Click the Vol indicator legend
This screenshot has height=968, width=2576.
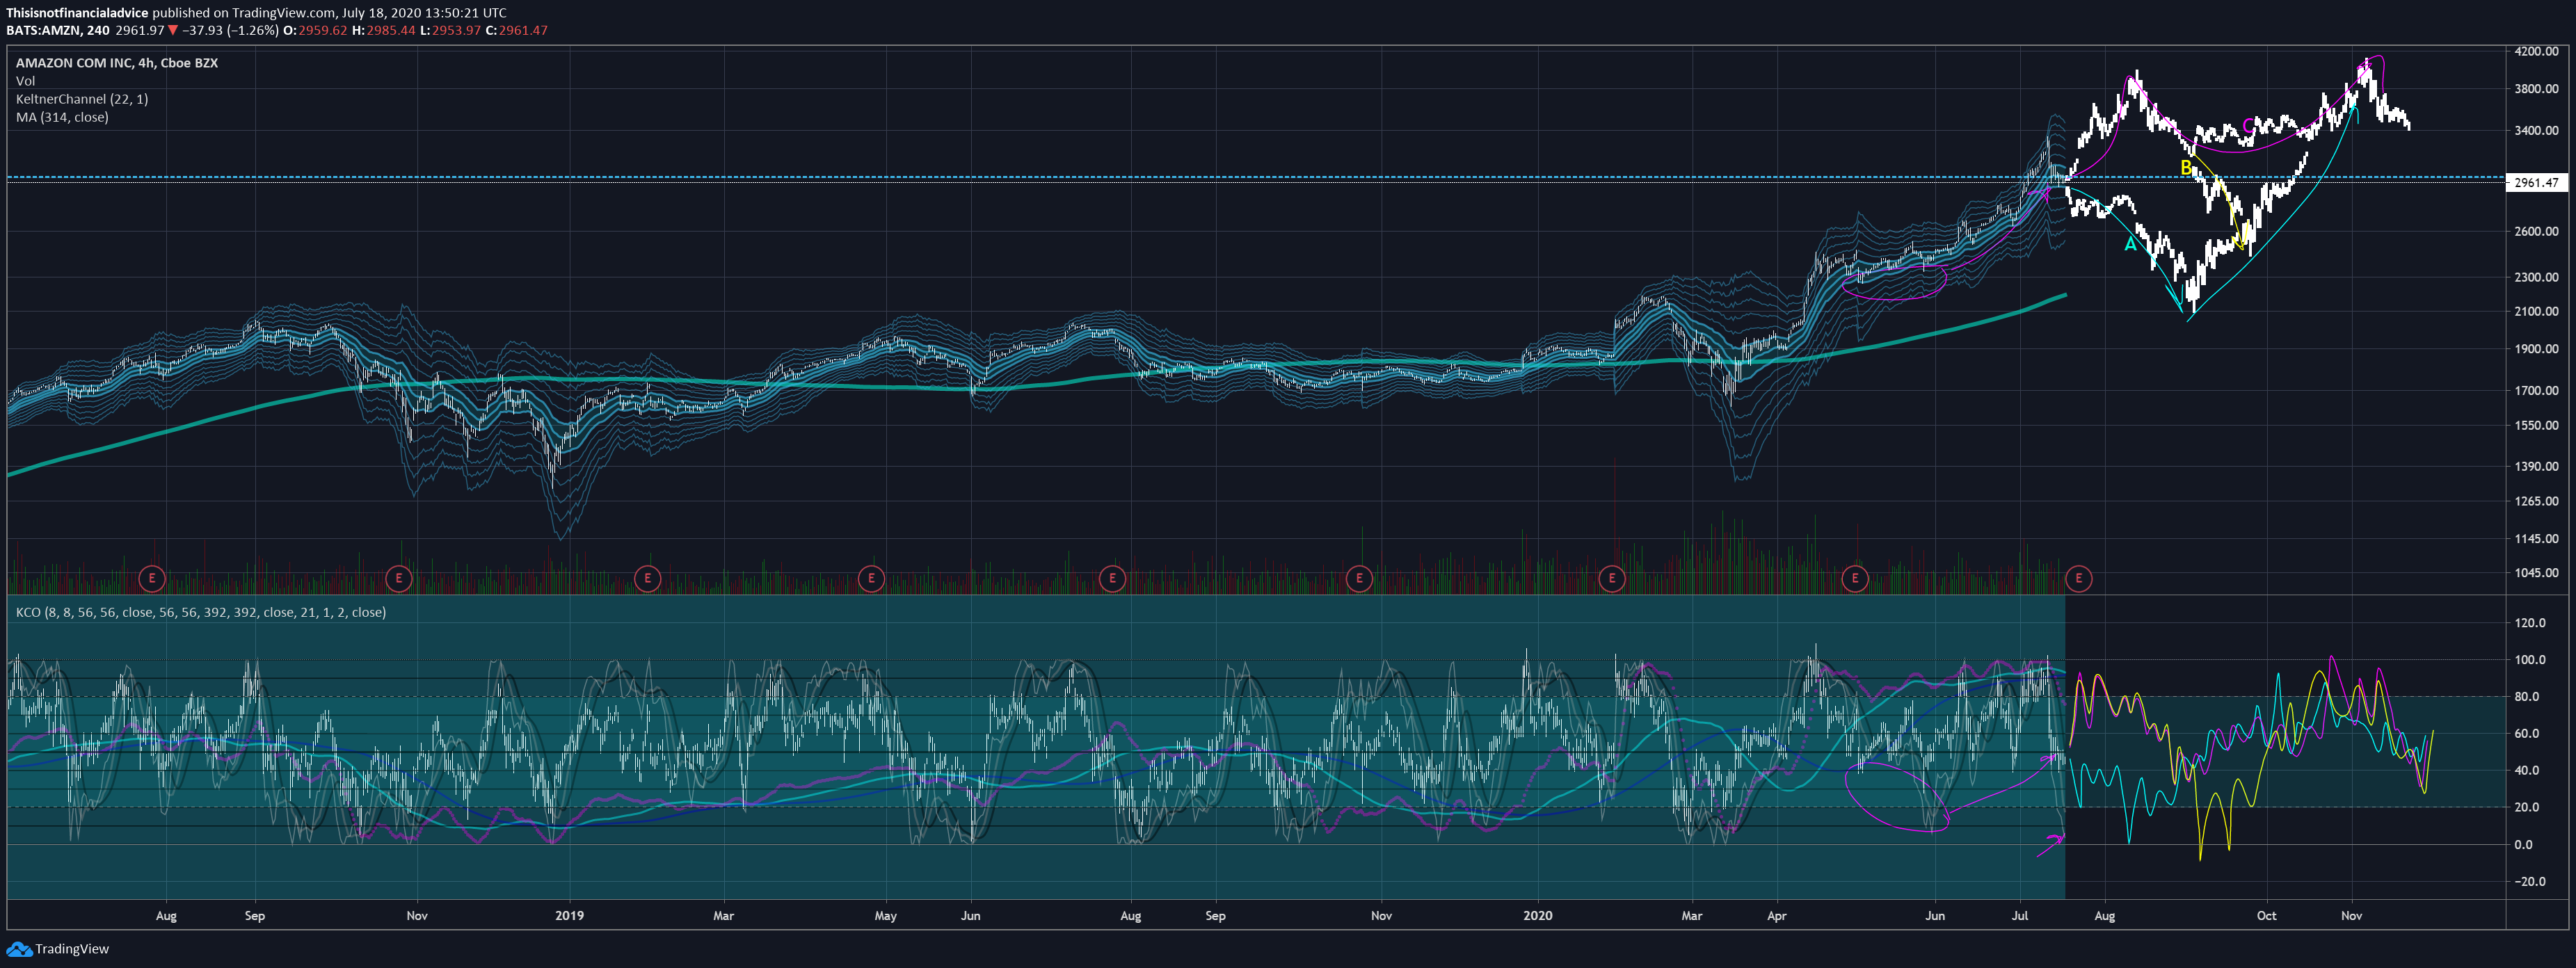25,81
